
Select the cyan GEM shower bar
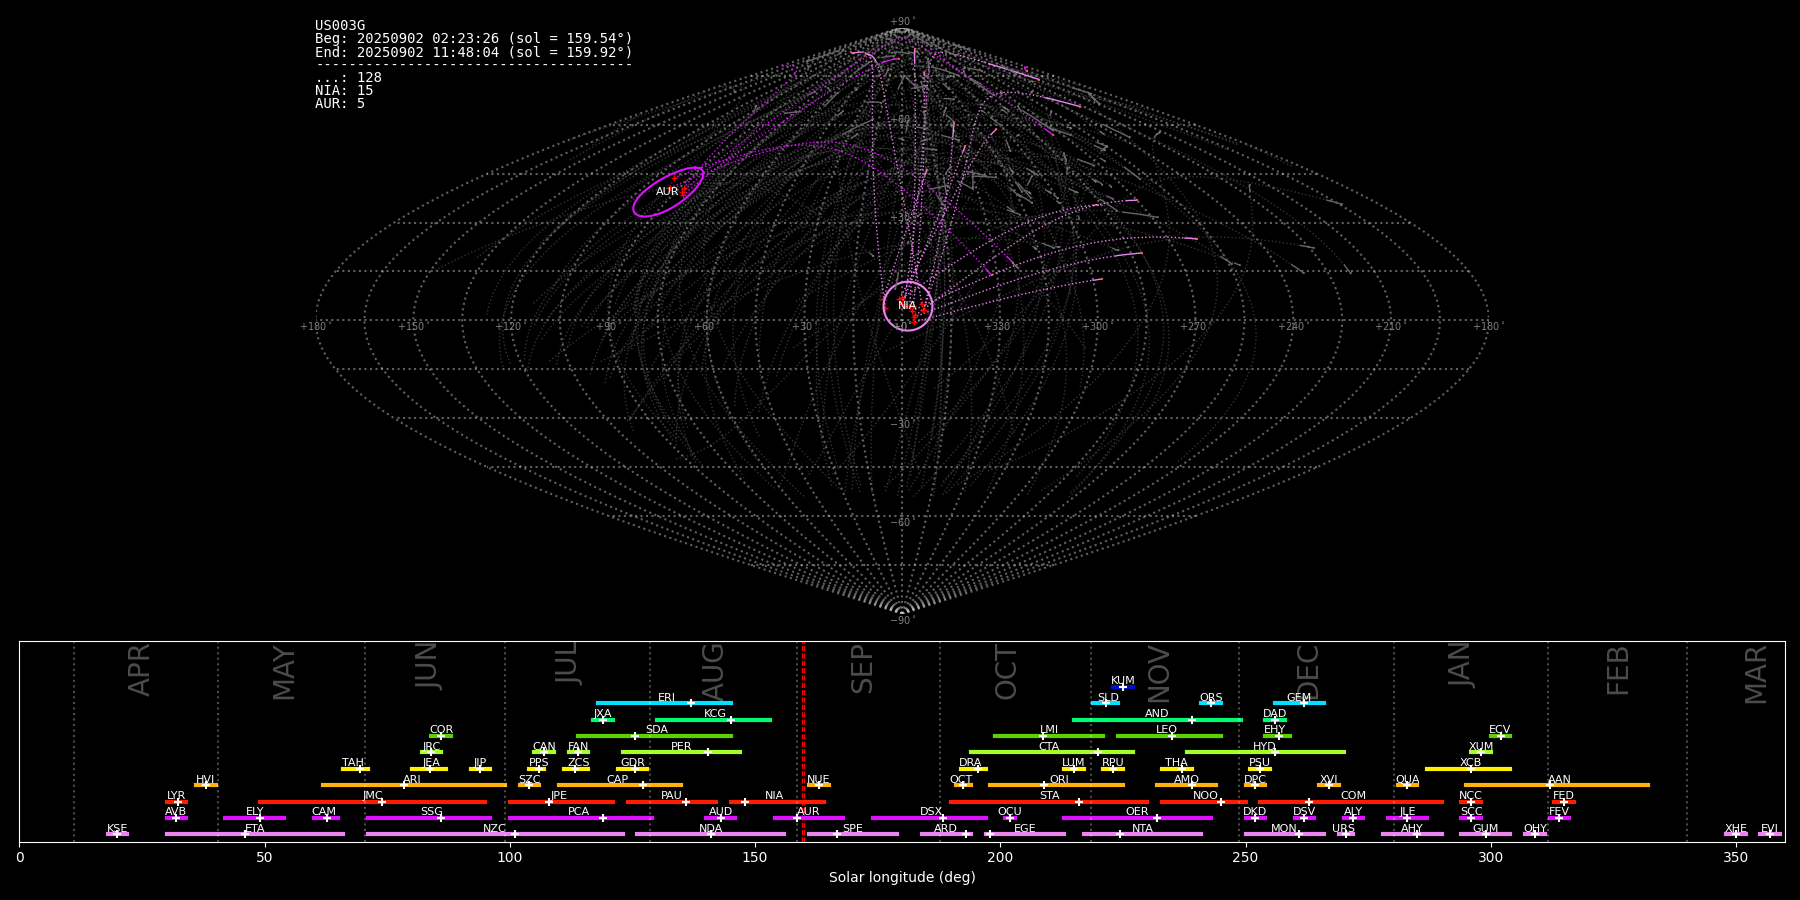1299,703
